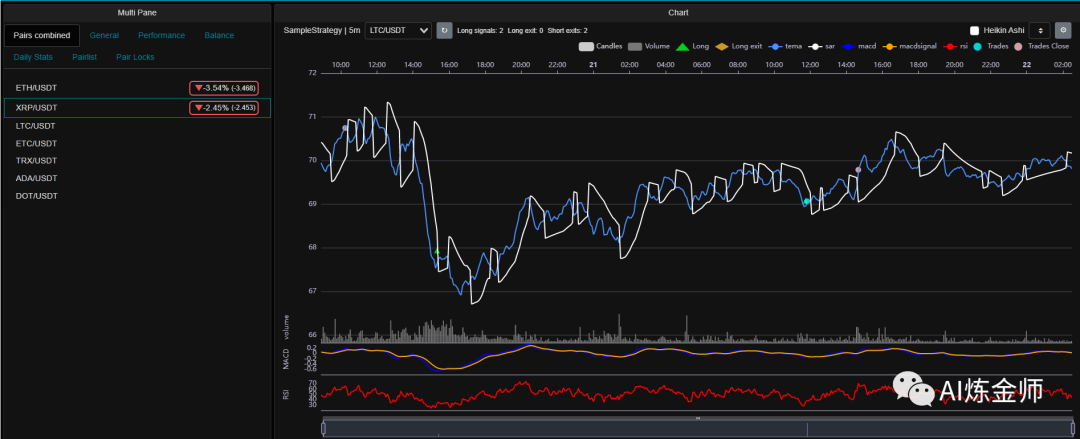The width and height of the screenshot is (1080, 439).
Task: Open the Daily Stats tab
Action: [33, 57]
